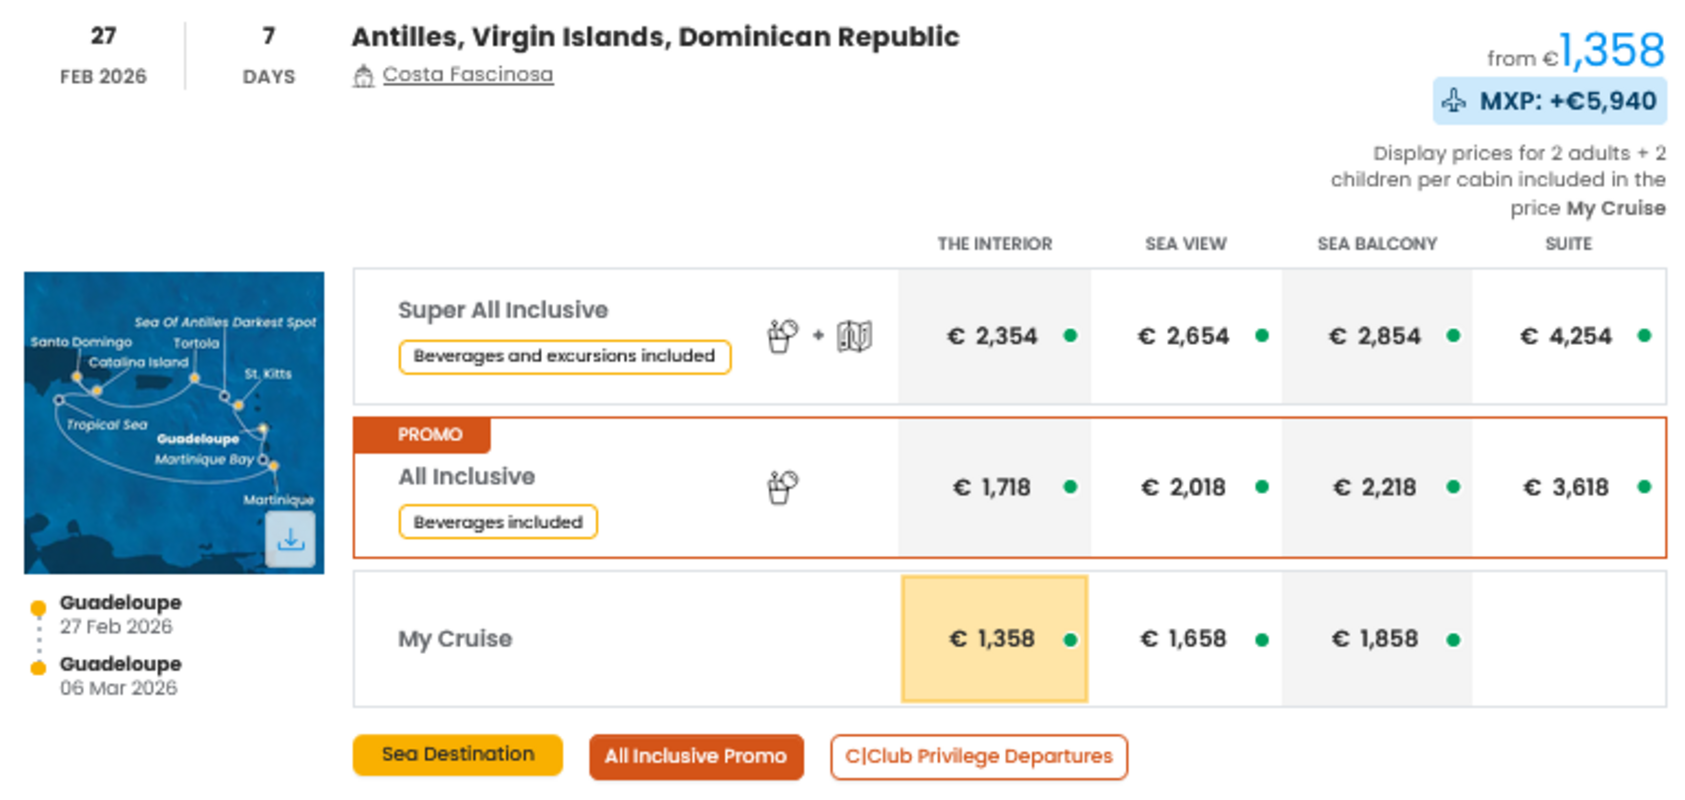
Task: Click the Beverages included badge
Action: (497, 521)
